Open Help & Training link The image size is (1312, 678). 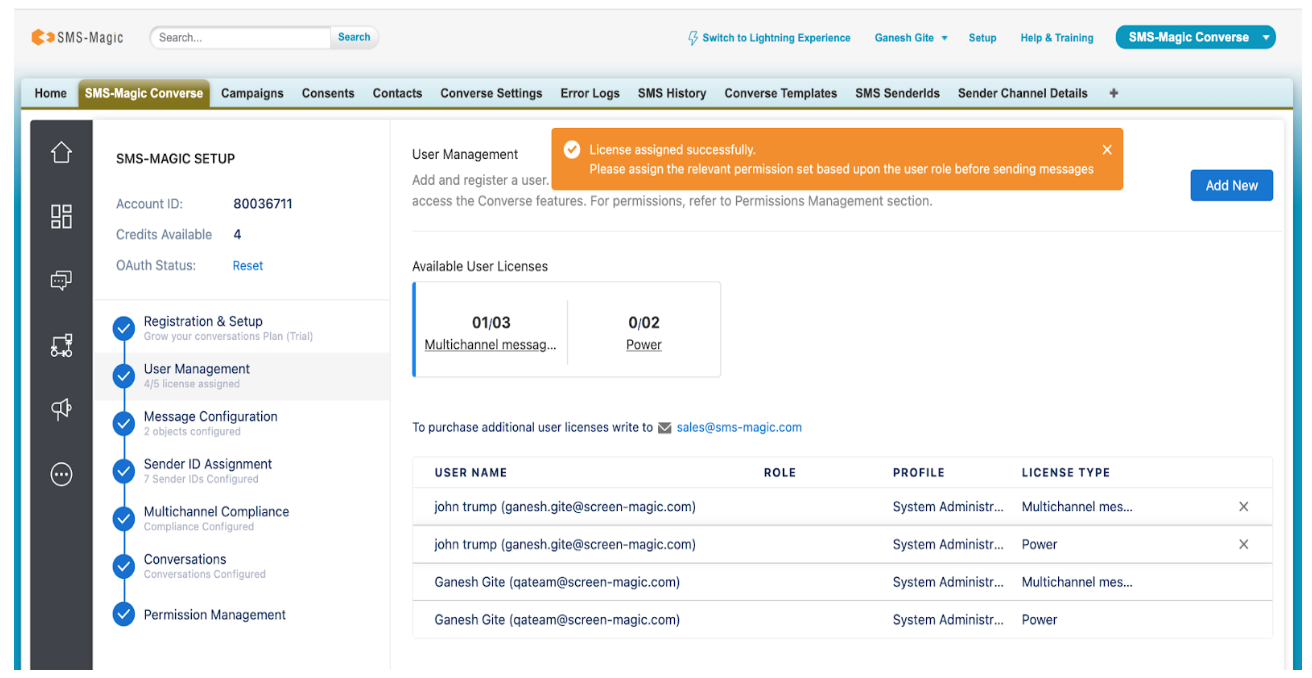point(1057,38)
